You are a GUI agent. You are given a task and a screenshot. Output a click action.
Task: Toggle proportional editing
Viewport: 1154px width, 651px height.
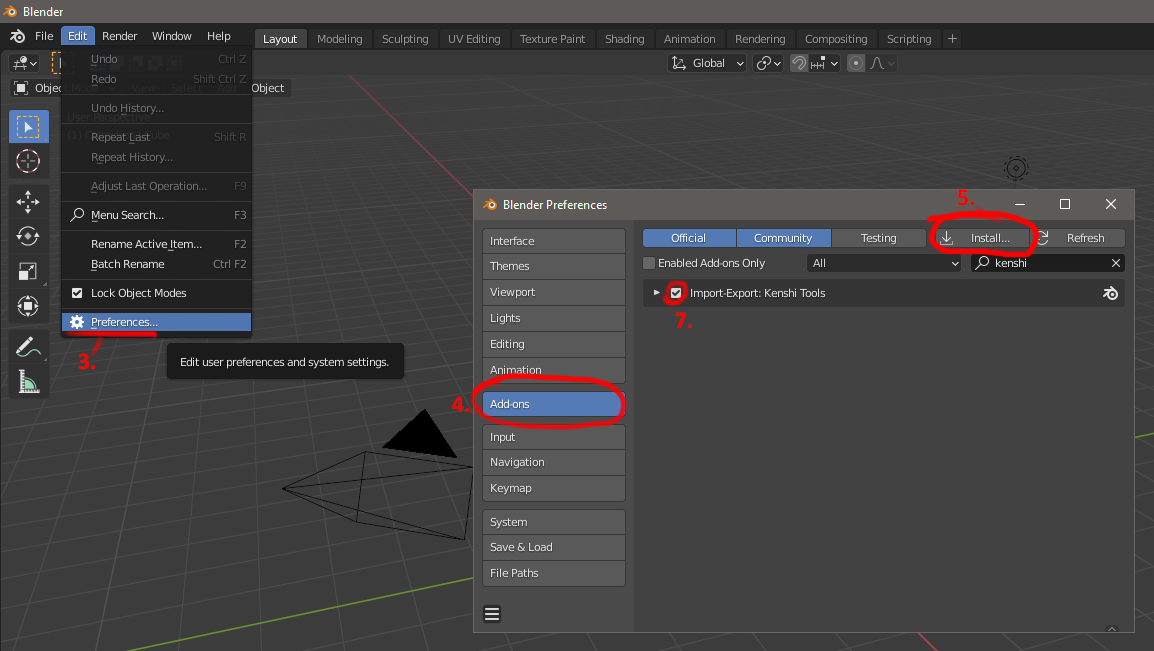pyautogui.click(x=855, y=63)
